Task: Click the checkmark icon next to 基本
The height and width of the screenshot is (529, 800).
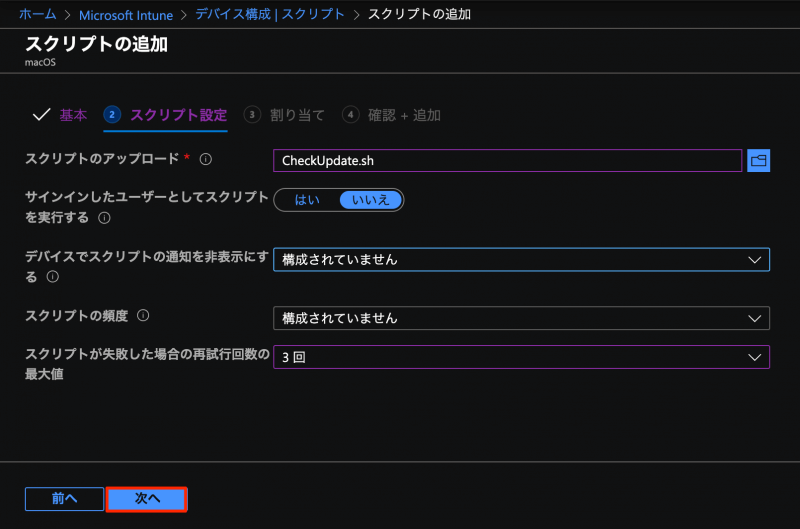Action: coord(41,115)
